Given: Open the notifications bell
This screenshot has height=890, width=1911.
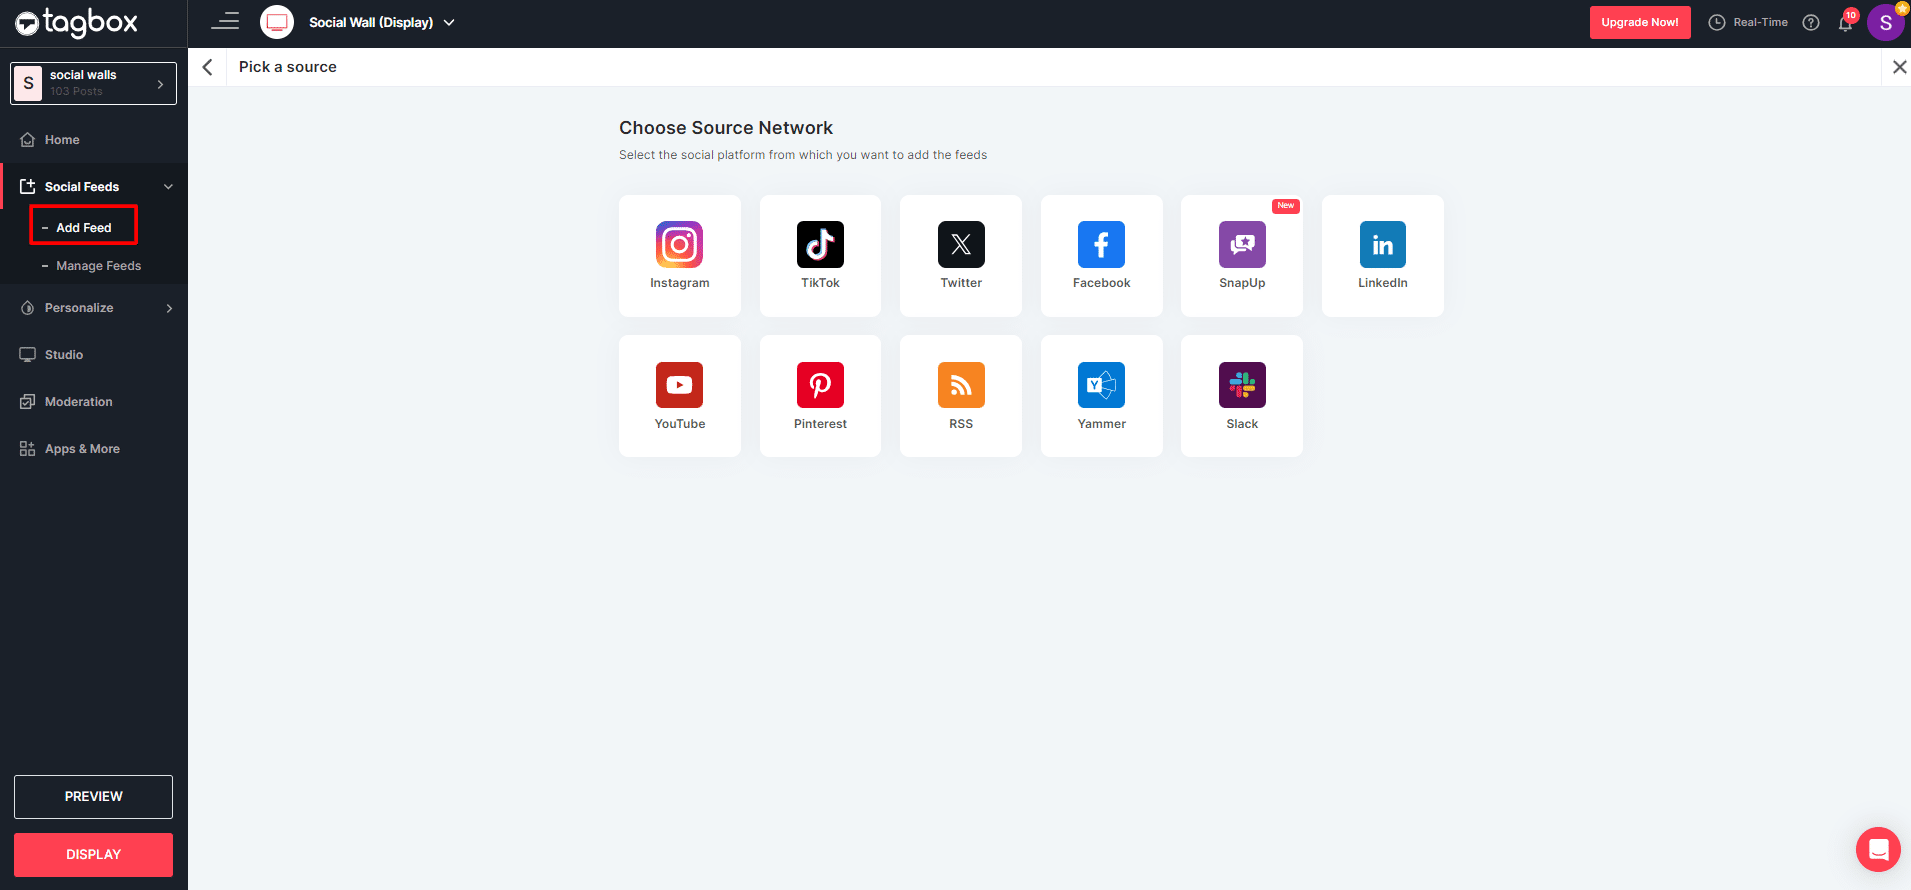Looking at the screenshot, I should pyautogui.click(x=1845, y=23).
